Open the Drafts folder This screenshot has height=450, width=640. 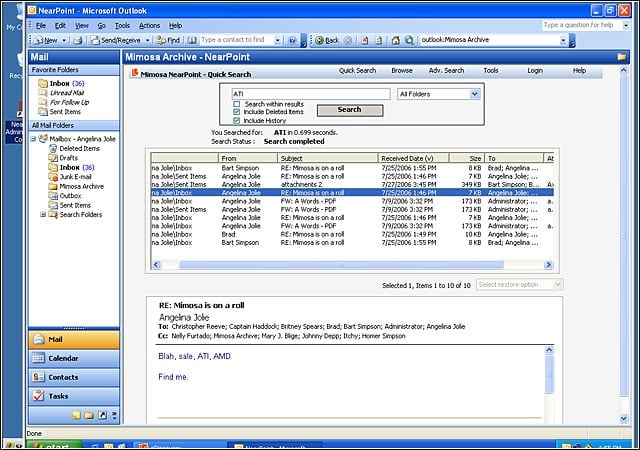(68, 158)
